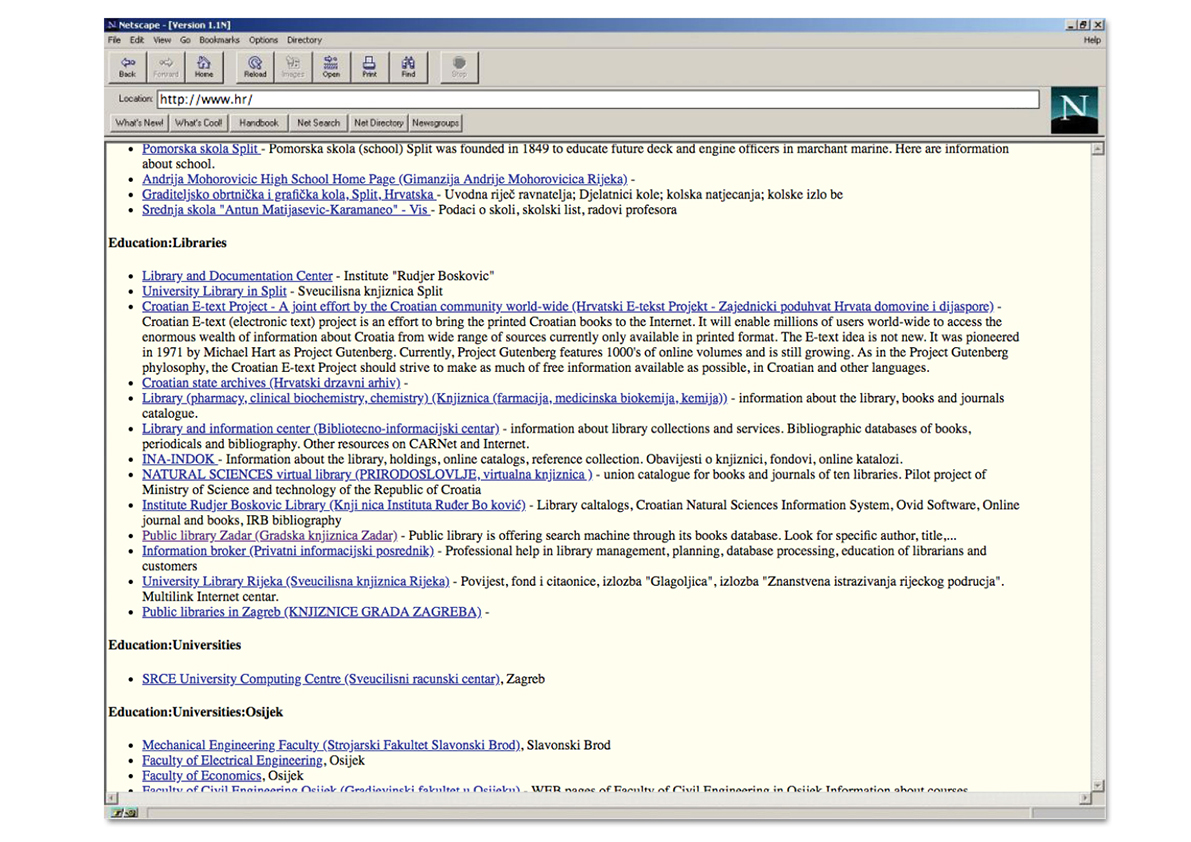This screenshot has width=1191, height=842.
Task: Click the horizontal scrollbar right arrow
Action: 1086,798
